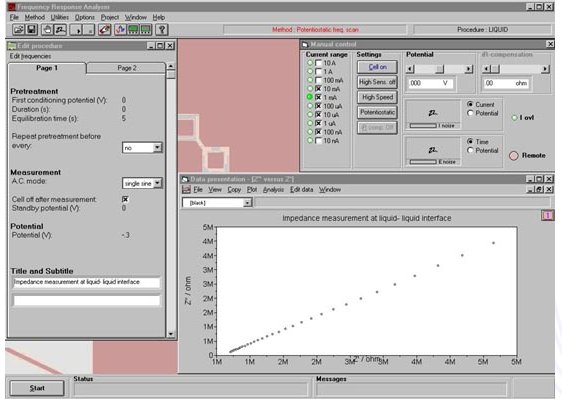Select the Potential radio under Current
Image resolution: width=562 pixels, height=399 pixels.
pyautogui.click(x=470, y=113)
